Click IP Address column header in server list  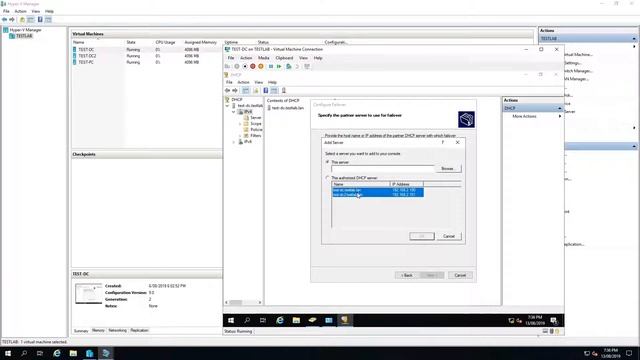407,184
